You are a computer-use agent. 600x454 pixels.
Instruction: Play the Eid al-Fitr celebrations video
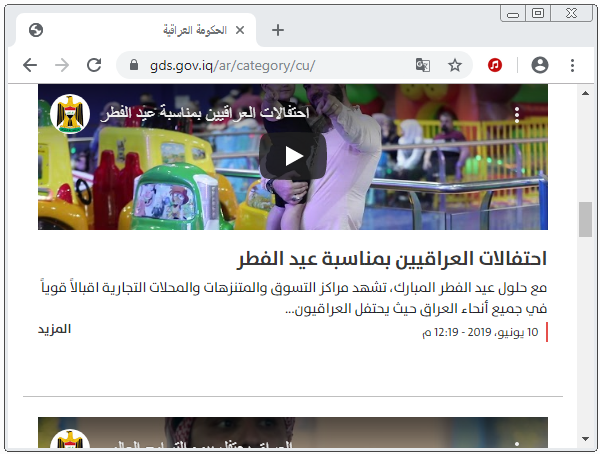pyautogui.click(x=293, y=156)
